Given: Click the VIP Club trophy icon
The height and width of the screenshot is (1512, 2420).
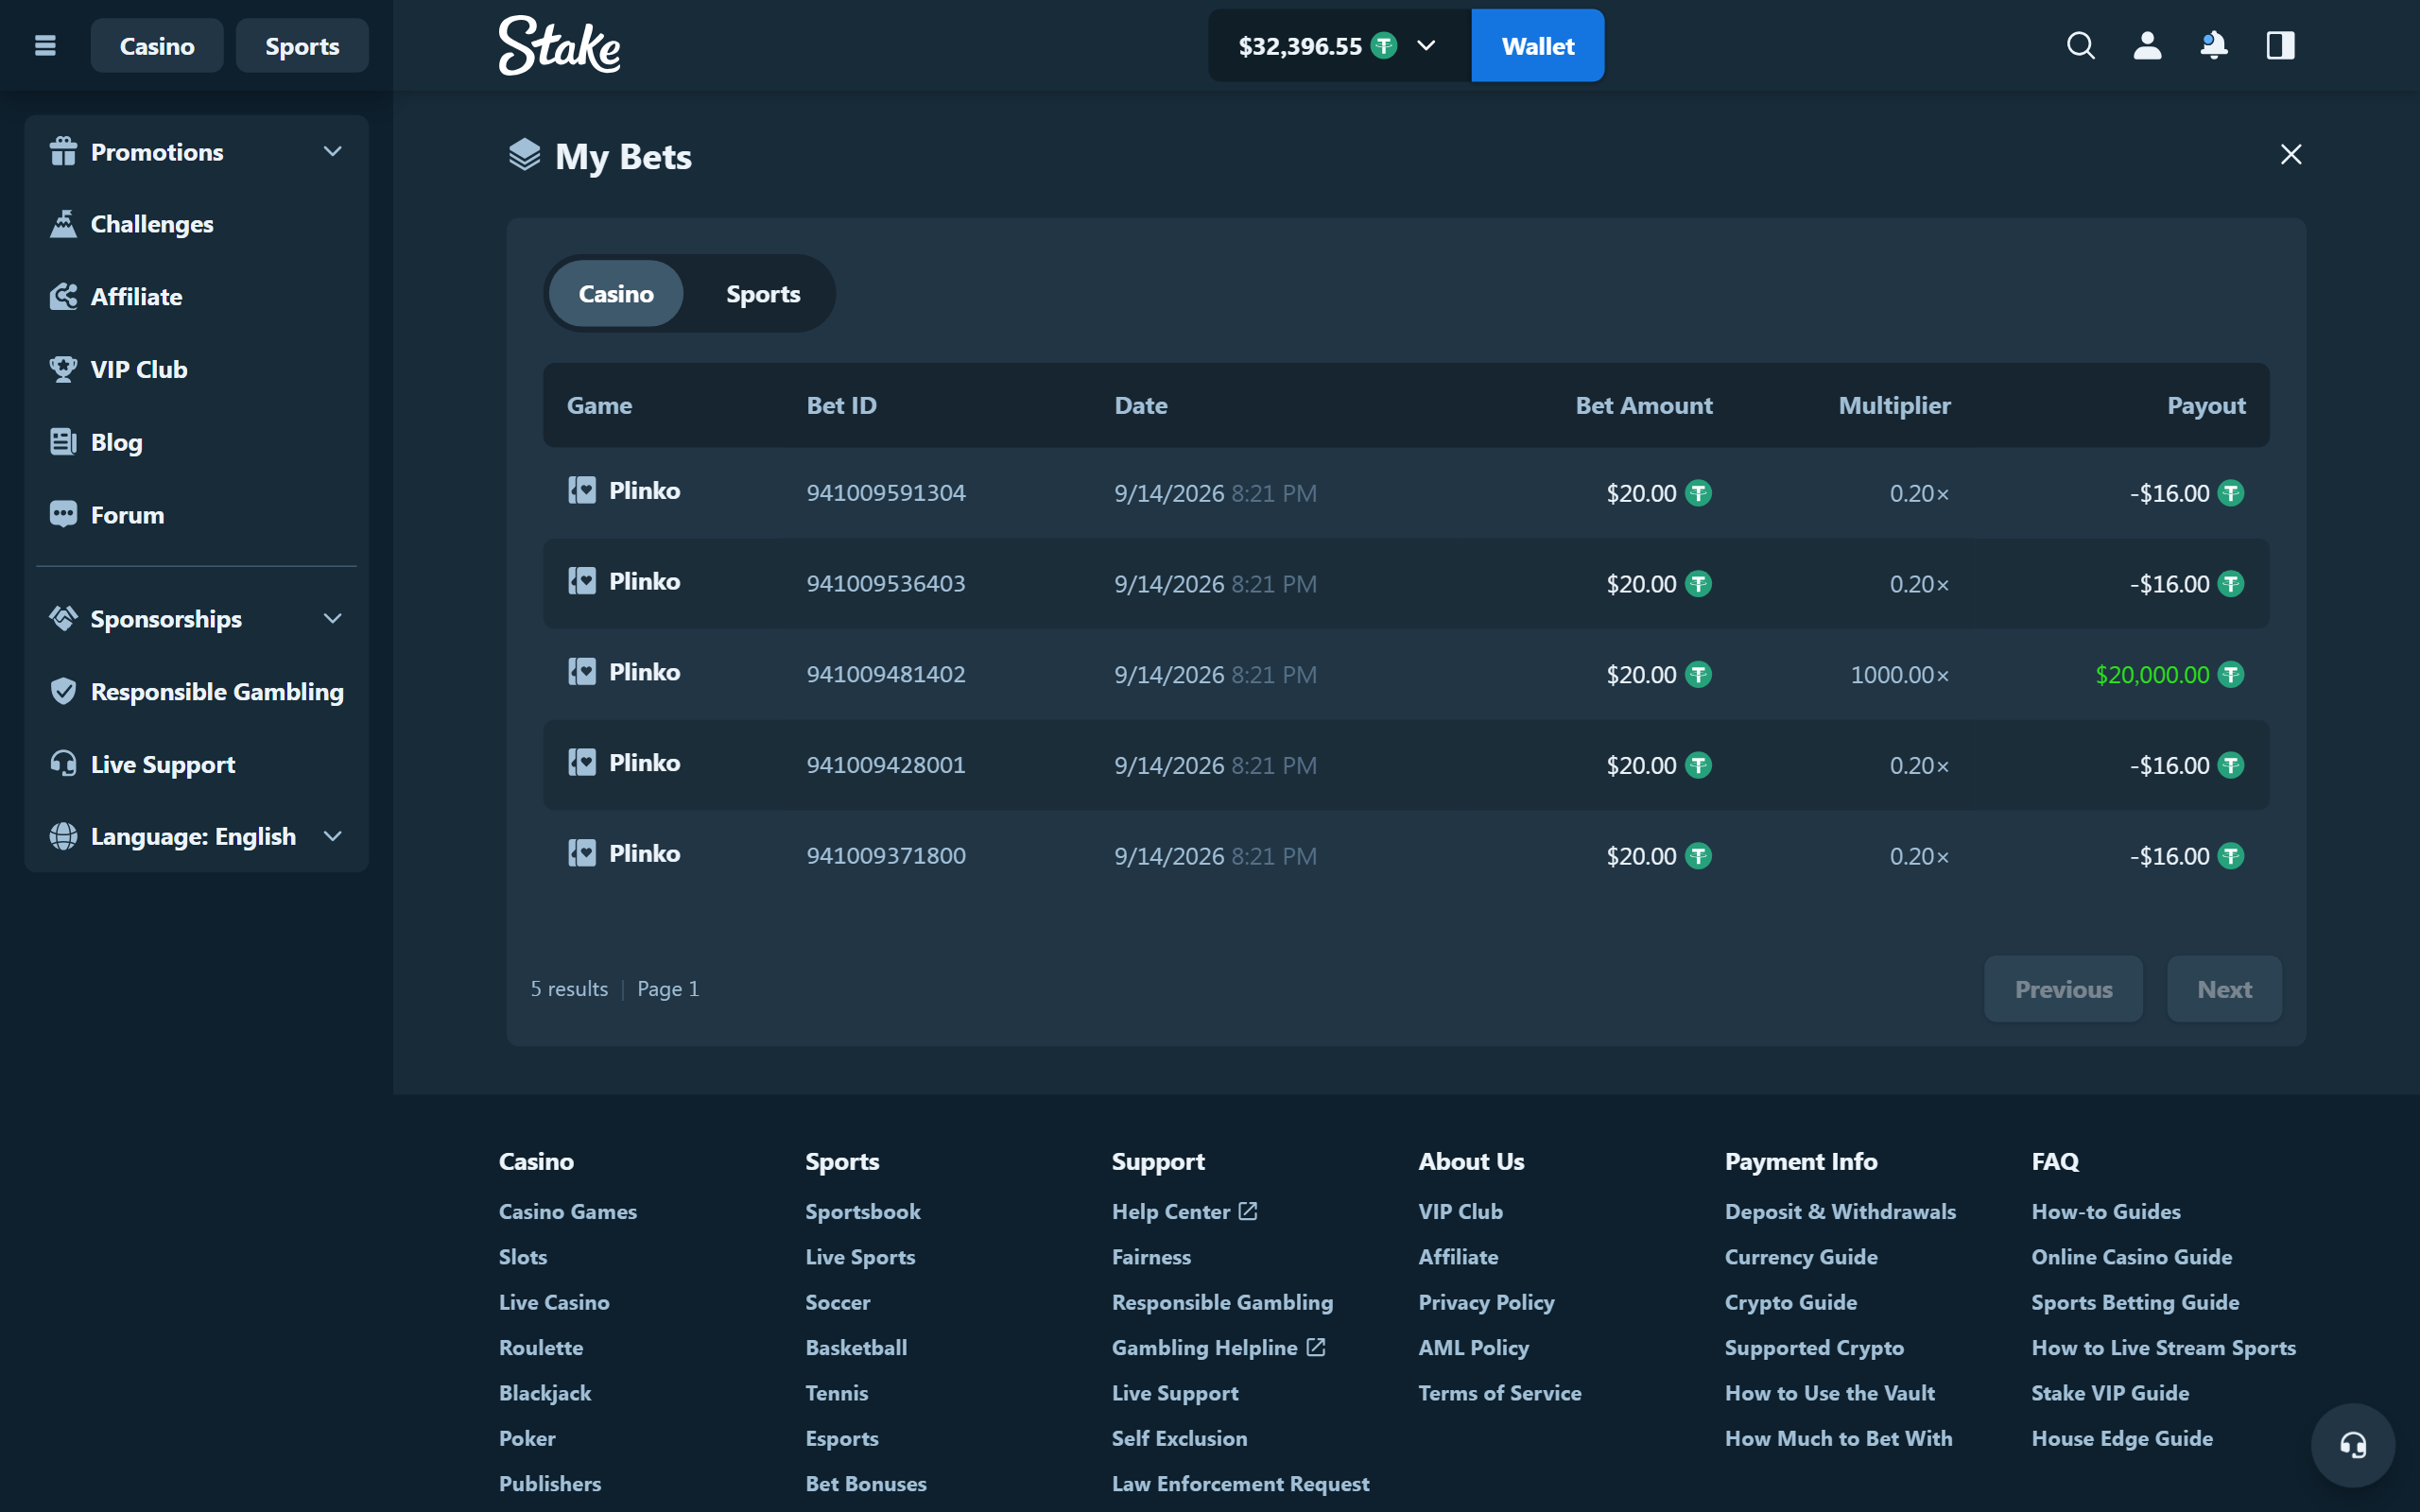Looking at the screenshot, I should click(63, 369).
